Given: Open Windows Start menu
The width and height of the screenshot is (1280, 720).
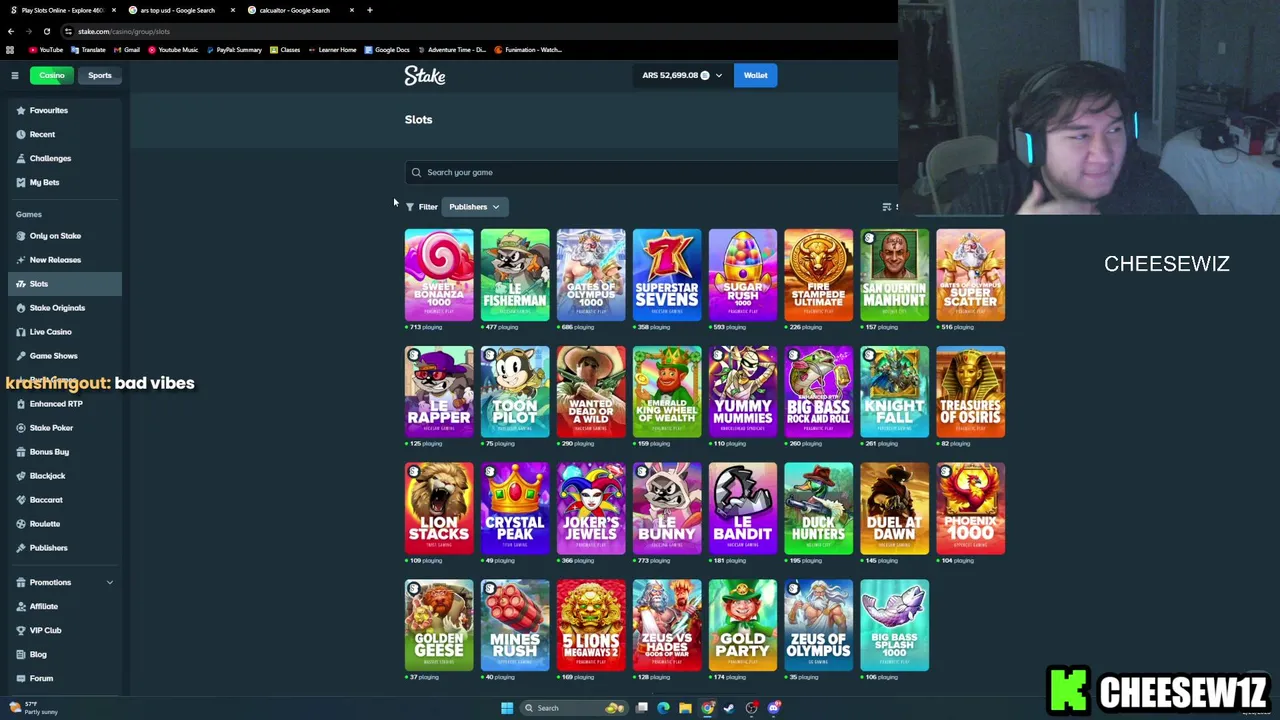Looking at the screenshot, I should point(507,708).
